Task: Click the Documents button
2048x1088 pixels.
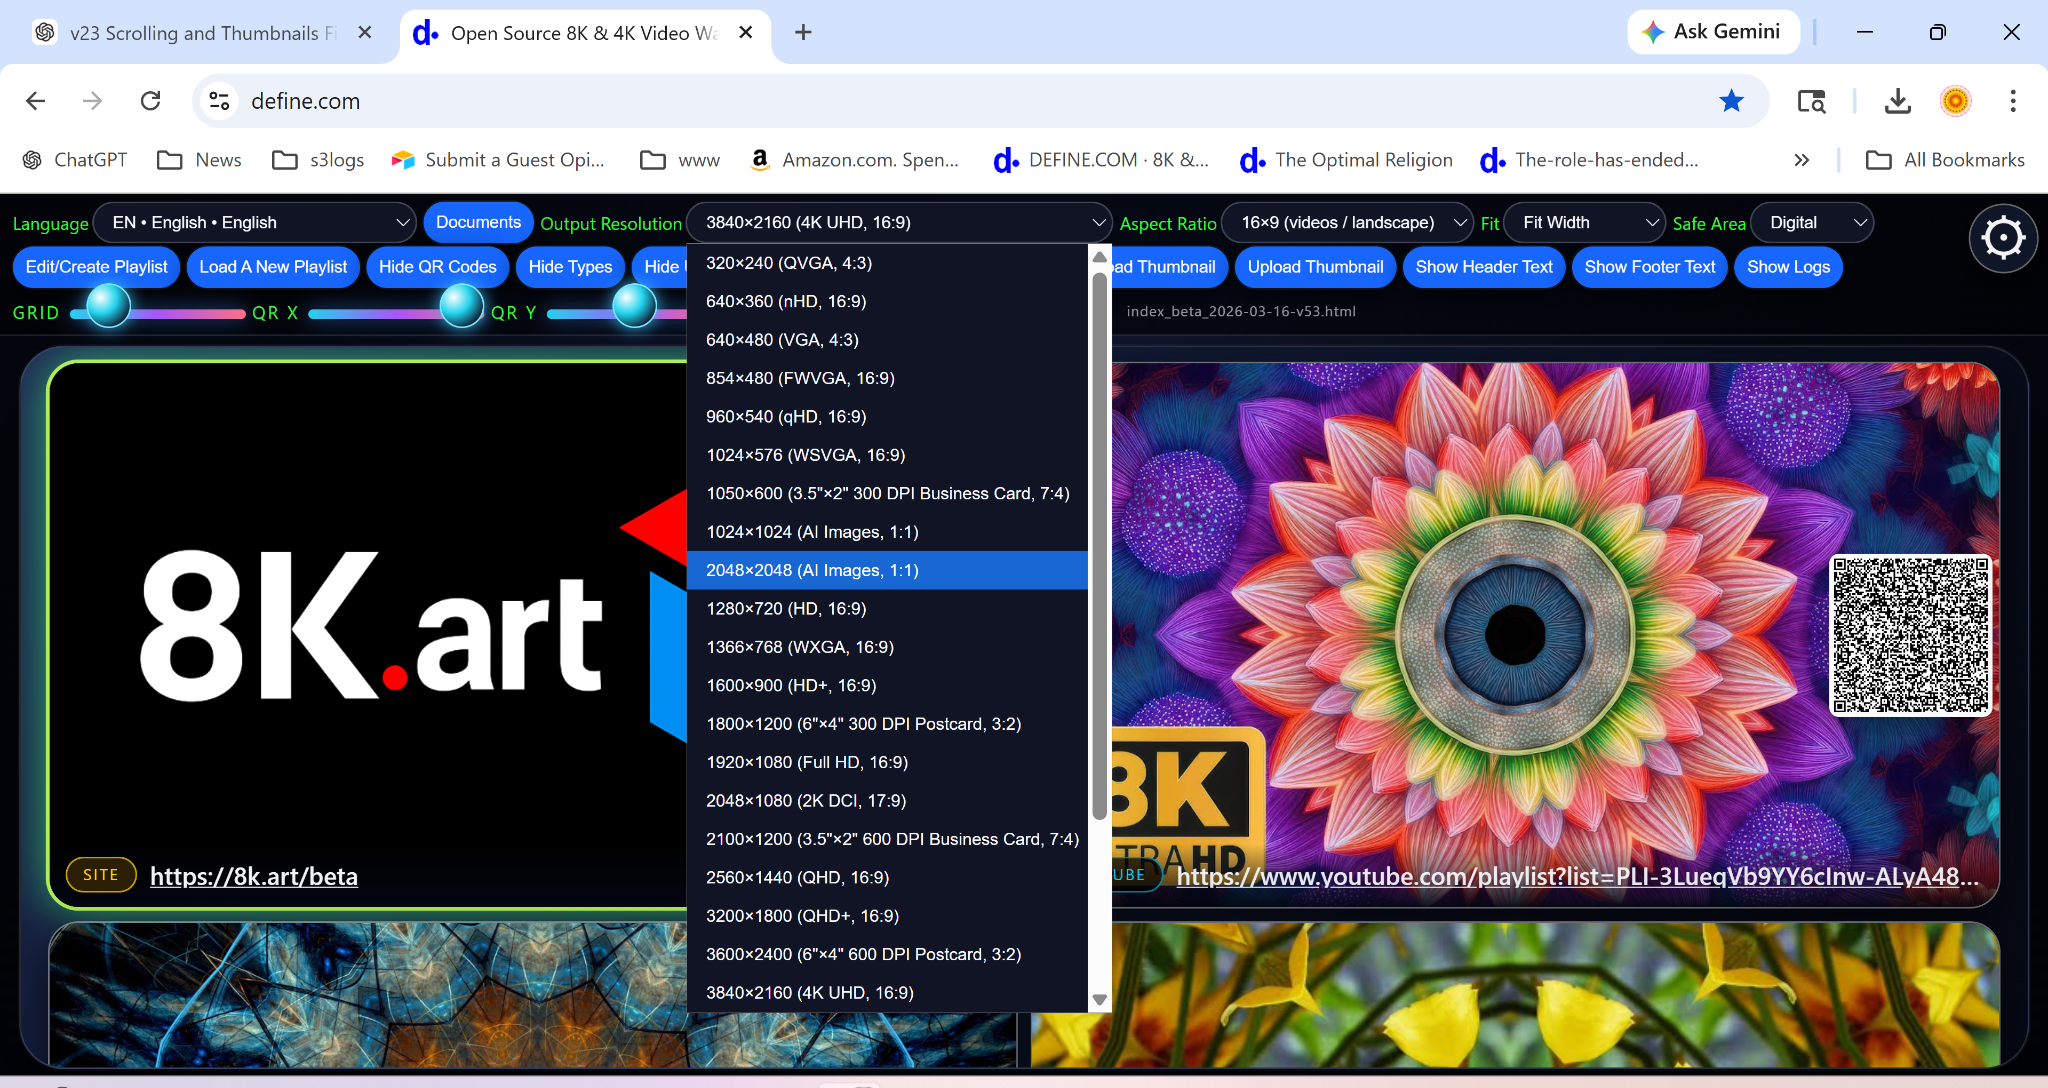Action: click(x=478, y=223)
